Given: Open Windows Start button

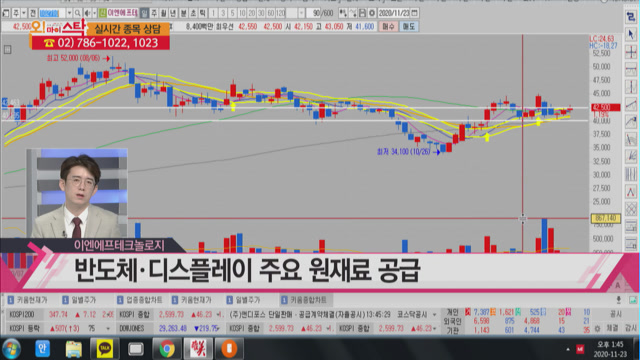Looking at the screenshot, I should (x=11, y=349).
